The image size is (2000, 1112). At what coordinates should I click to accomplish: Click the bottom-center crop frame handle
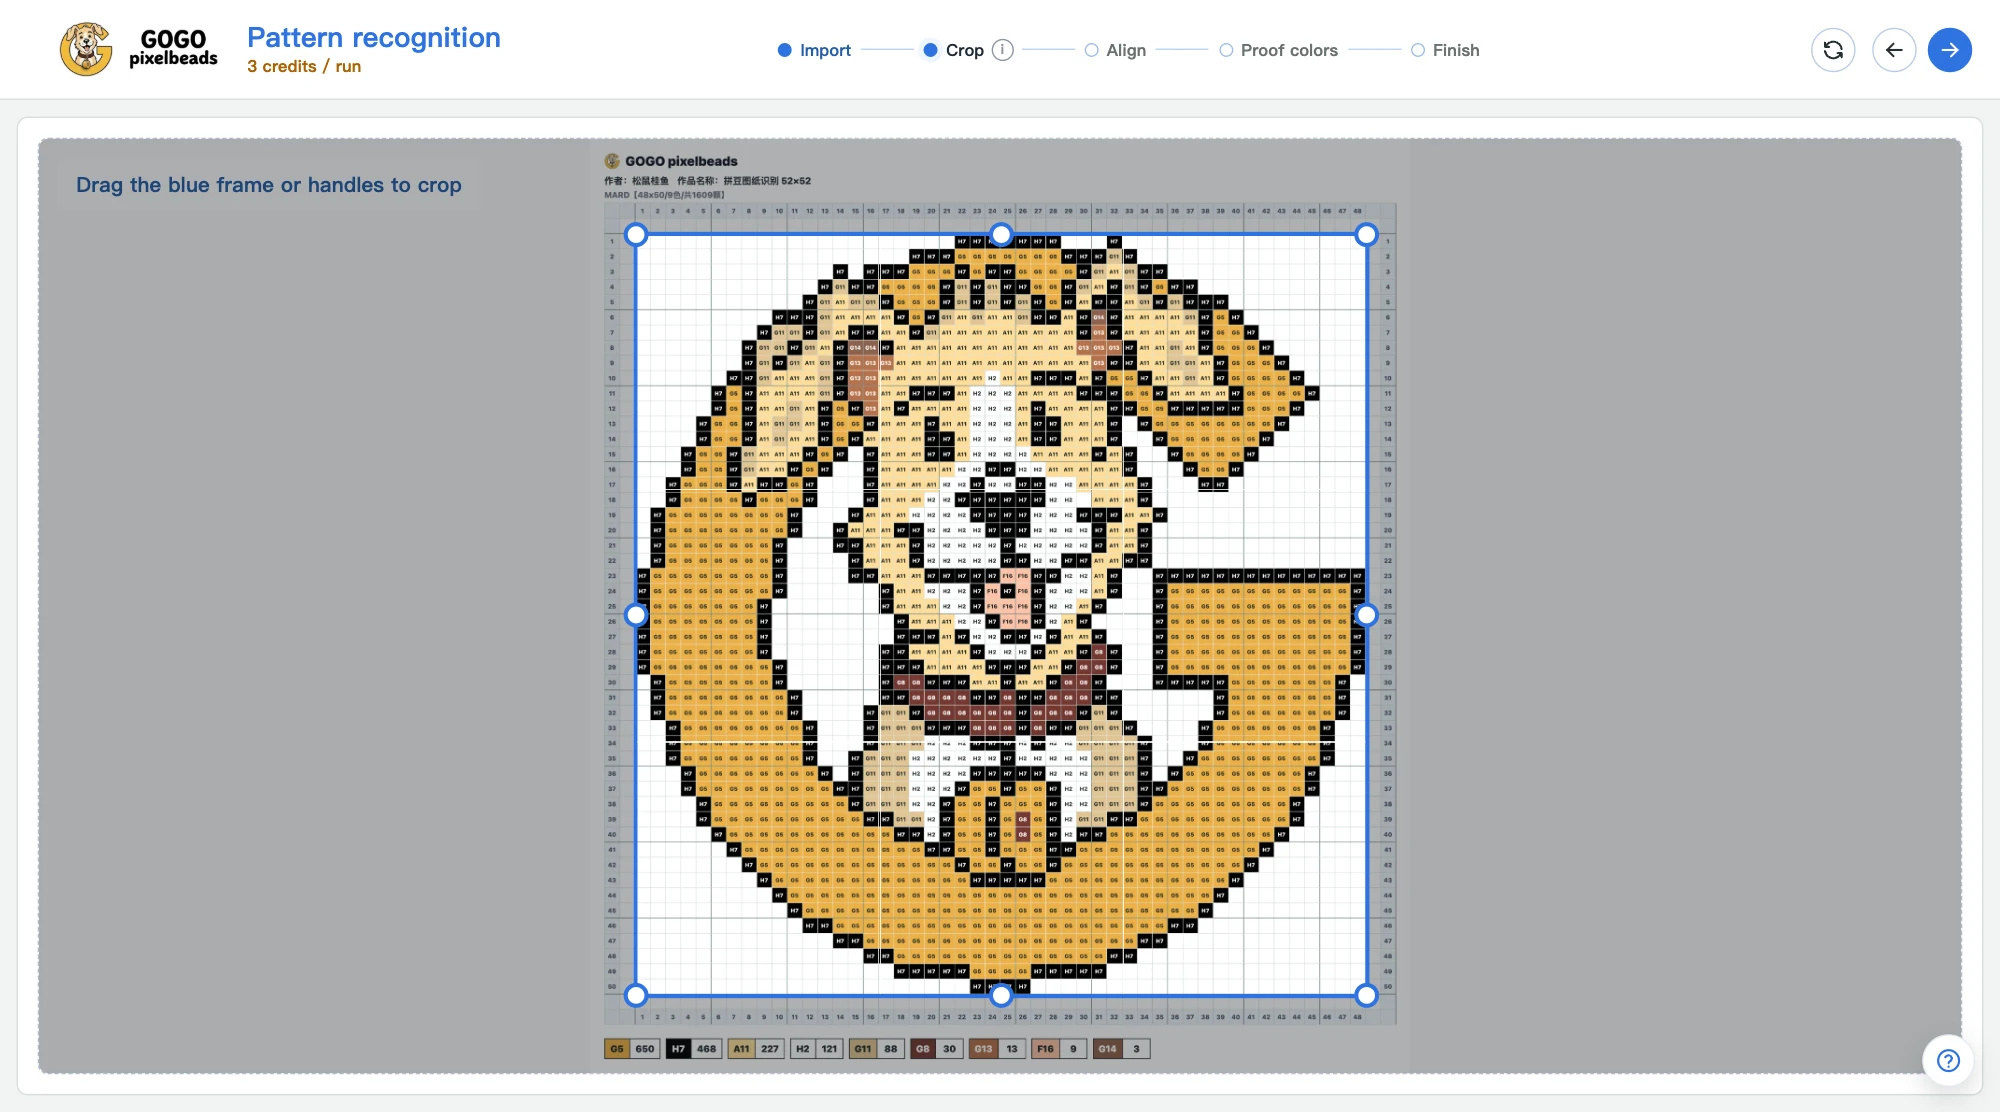tap(1001, 995)
